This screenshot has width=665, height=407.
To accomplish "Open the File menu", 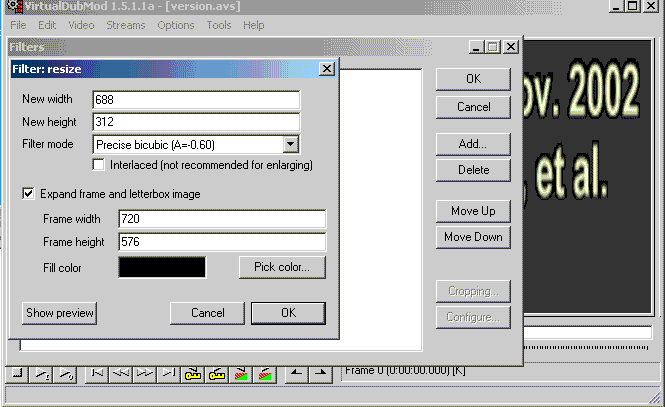I will click(x=18, y=25).
